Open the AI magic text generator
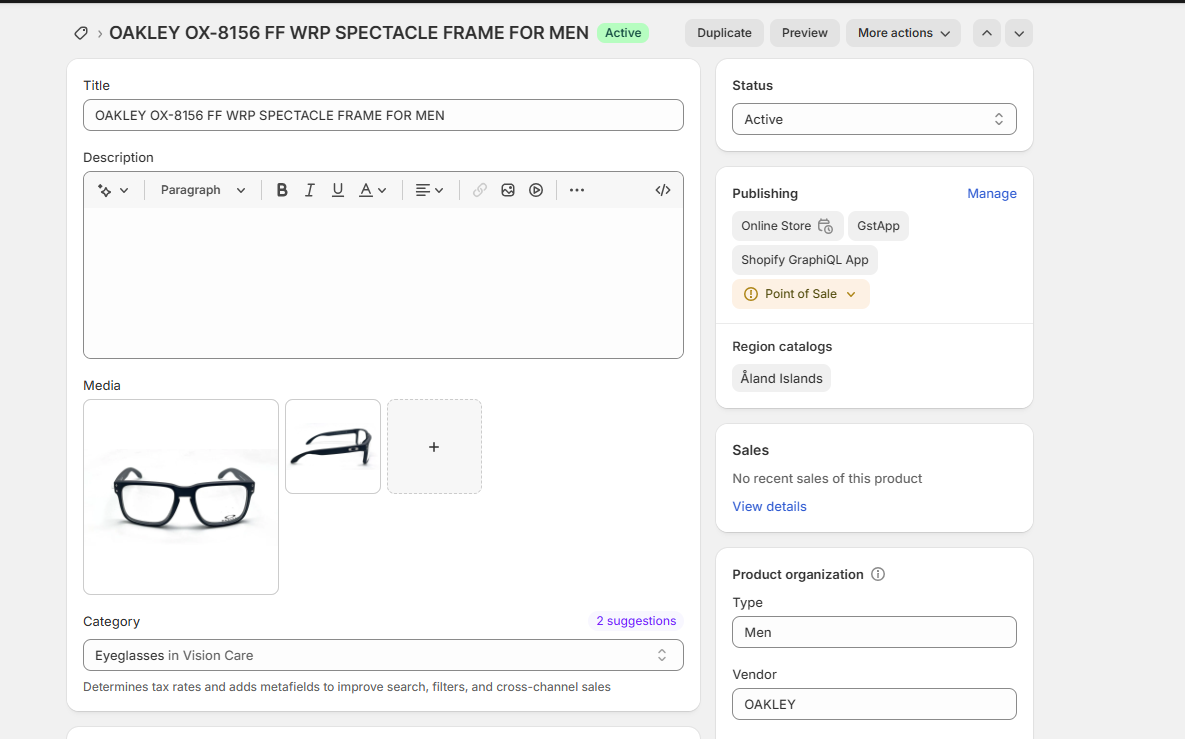Image resolution: width=1185 pixels, height=739 pixels. (x=113, y=190)
